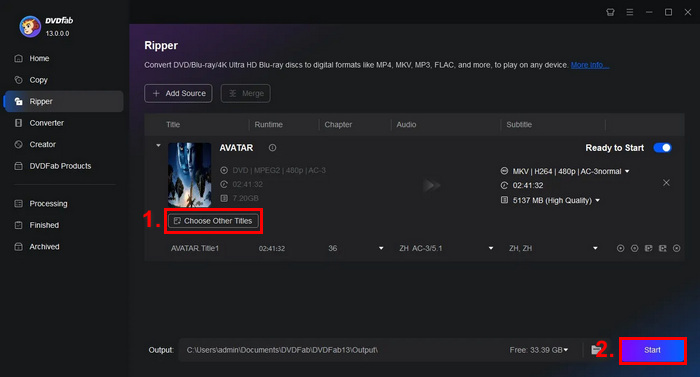700x377 pixels.
Task: Remove the AVATAR task with the X
Action: point(666,183)
